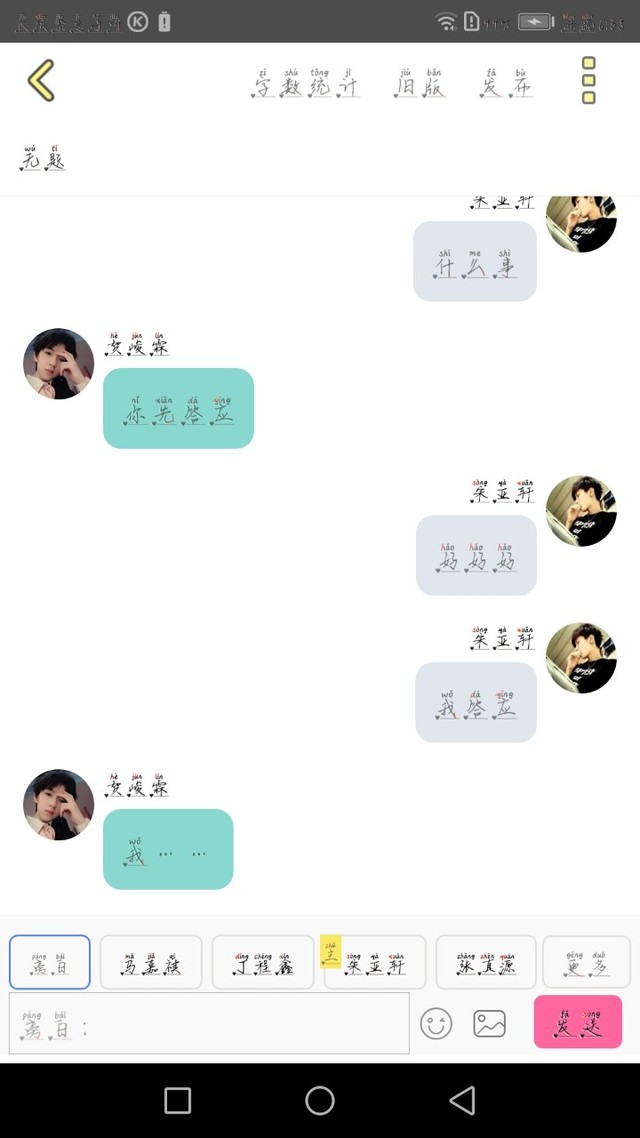
Task: Select 宋亚轩 as speaking character
Action: [x=374, y=962]
